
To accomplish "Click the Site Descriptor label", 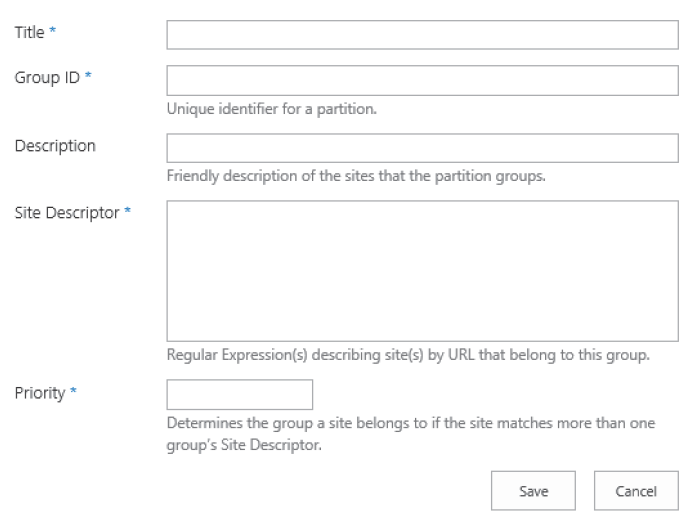I will pos(66,213).
